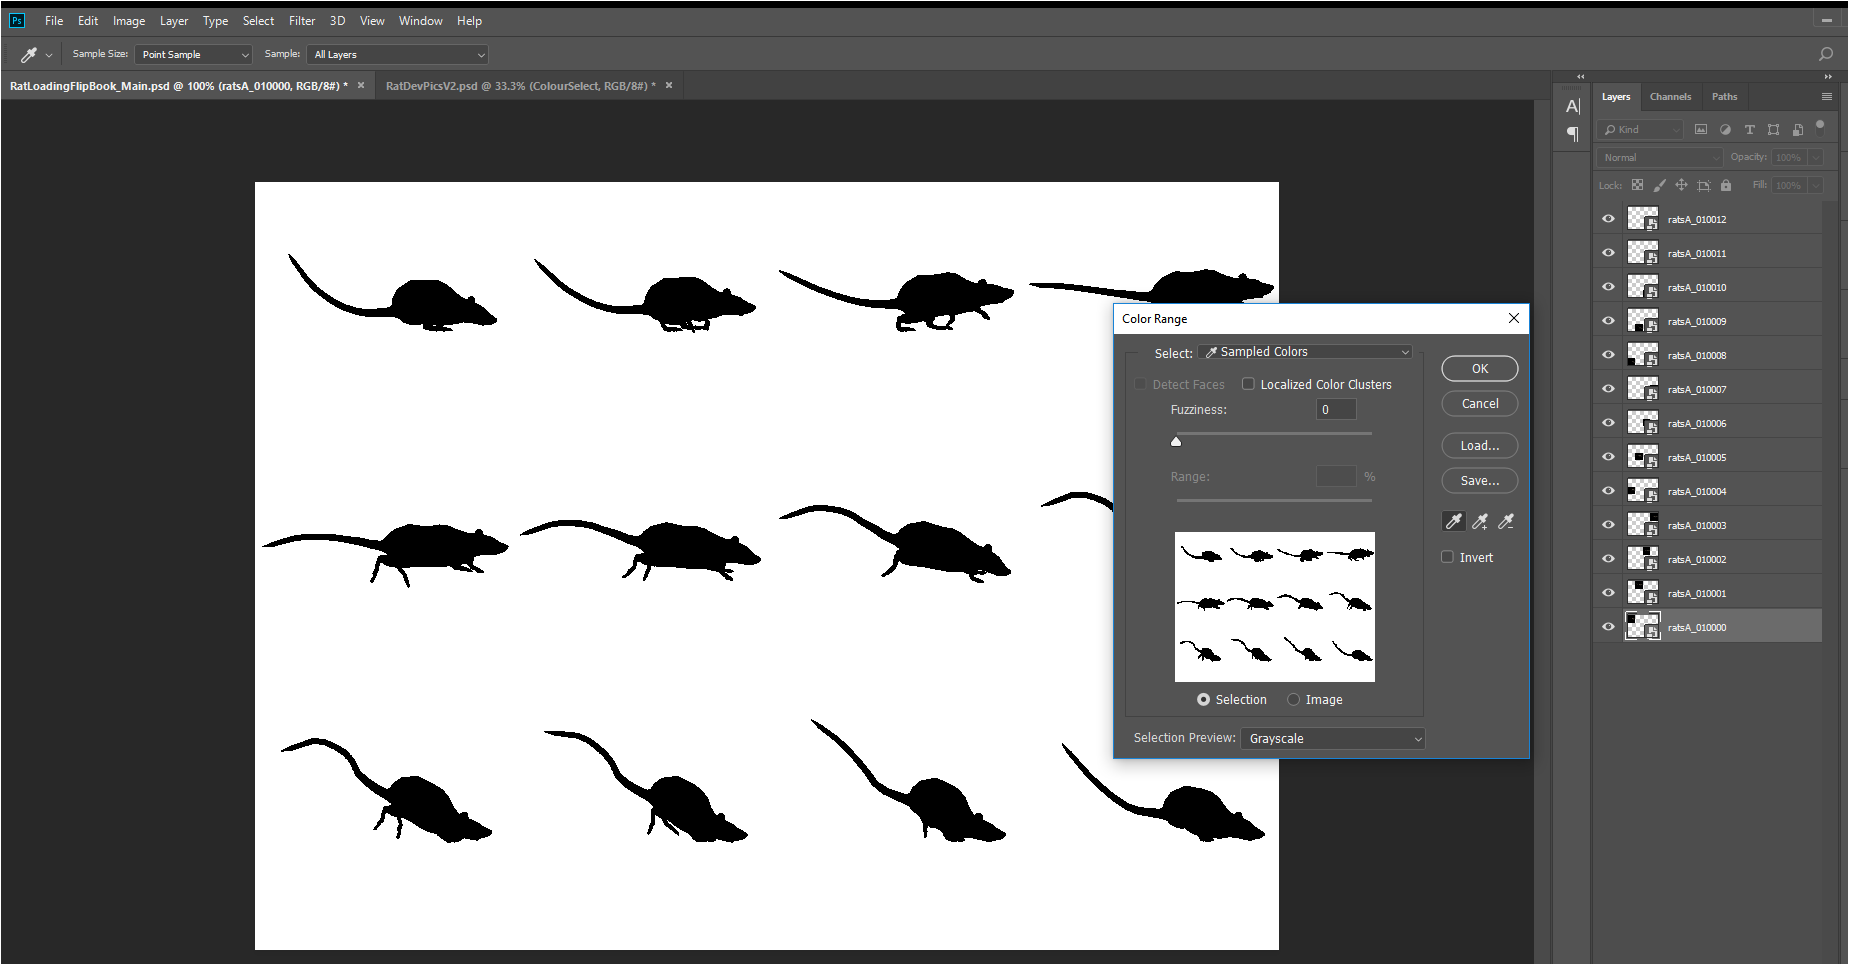Open the Sample Size dropdown
1849x965 pixels.
coord(193,54)
